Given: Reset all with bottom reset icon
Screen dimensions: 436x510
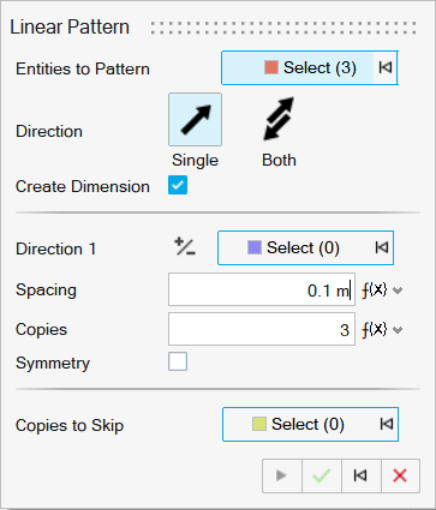Looking at the screenshot, I should 361,476.
